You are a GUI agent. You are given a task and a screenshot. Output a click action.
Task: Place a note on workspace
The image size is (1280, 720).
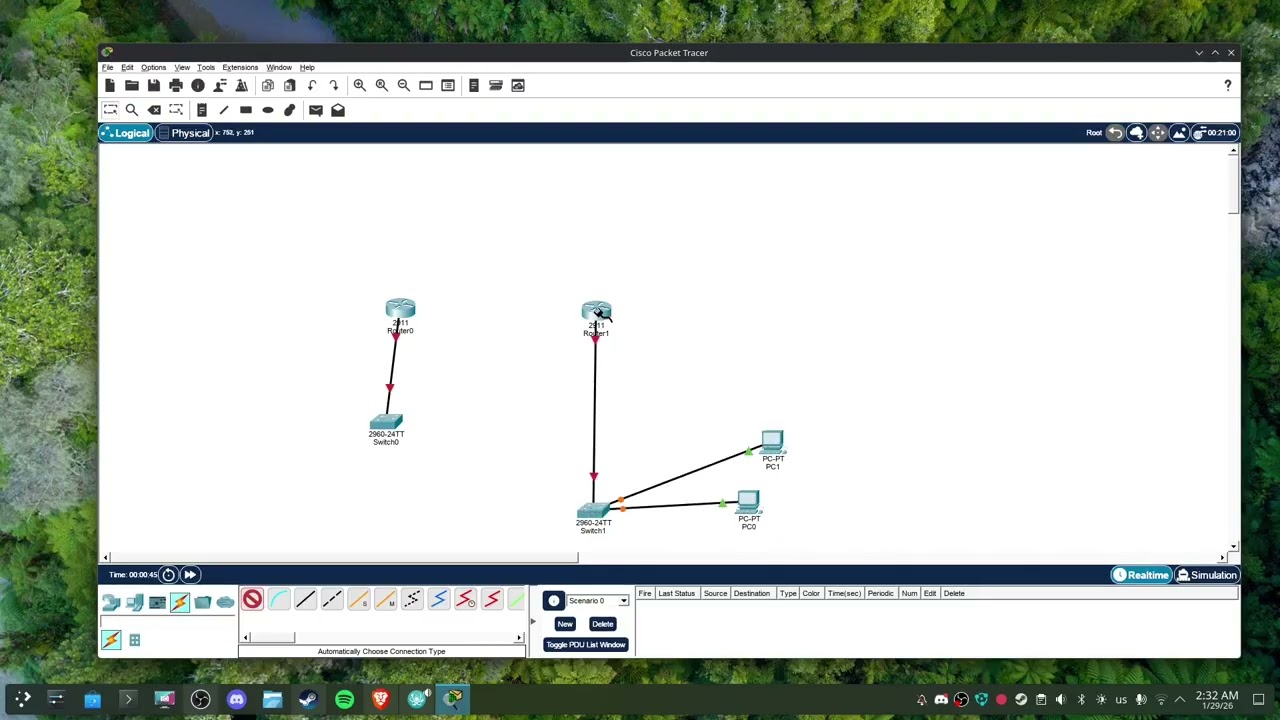pyautogui.click(x=202, y=110)
